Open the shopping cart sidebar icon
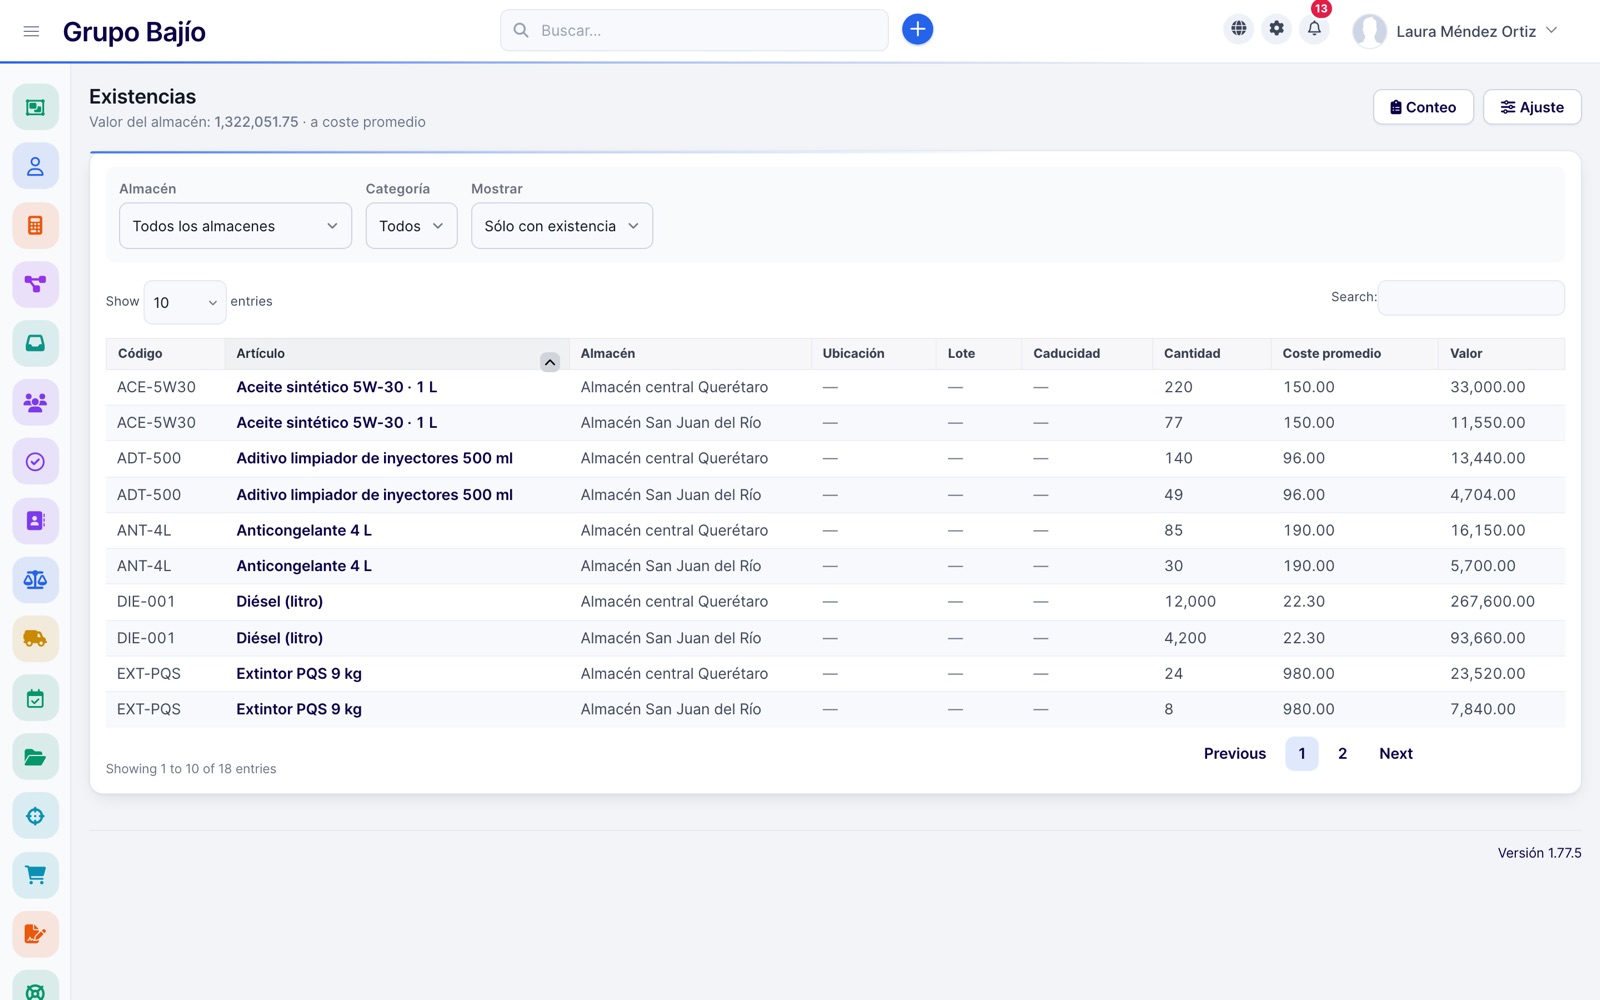 35,875
